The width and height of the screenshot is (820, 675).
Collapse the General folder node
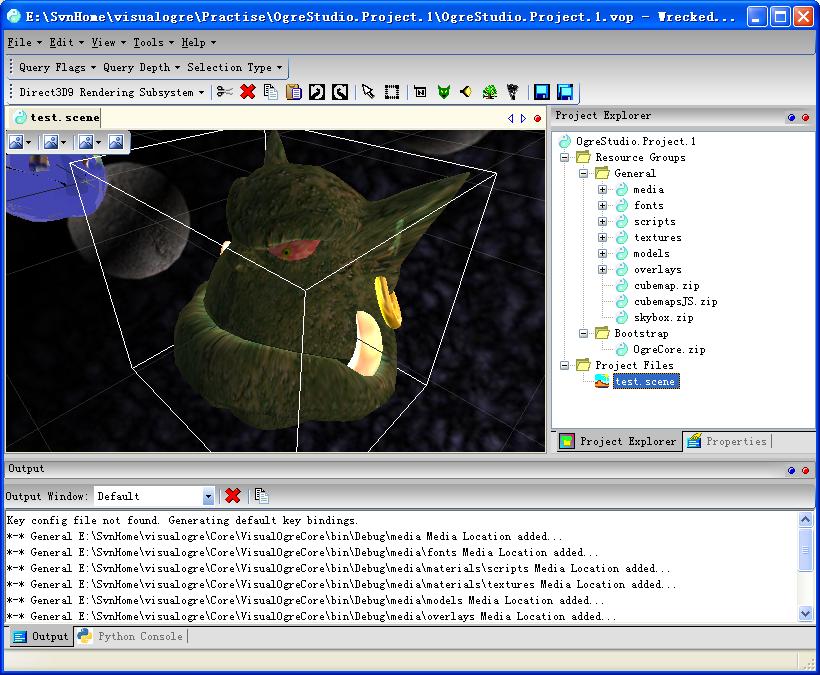pyautogui.click(x=583, y=173)
